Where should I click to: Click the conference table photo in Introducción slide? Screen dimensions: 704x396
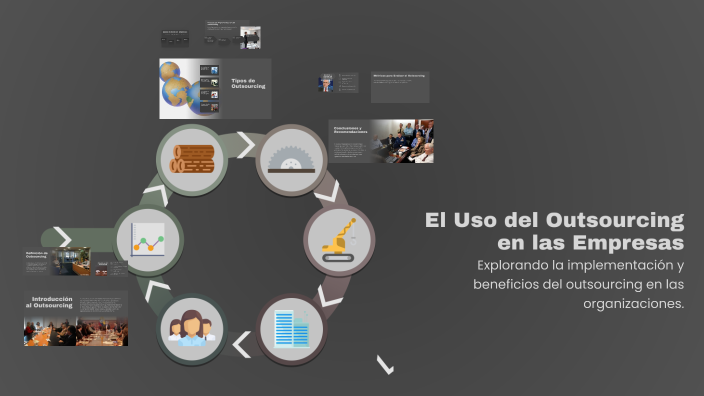76,331
